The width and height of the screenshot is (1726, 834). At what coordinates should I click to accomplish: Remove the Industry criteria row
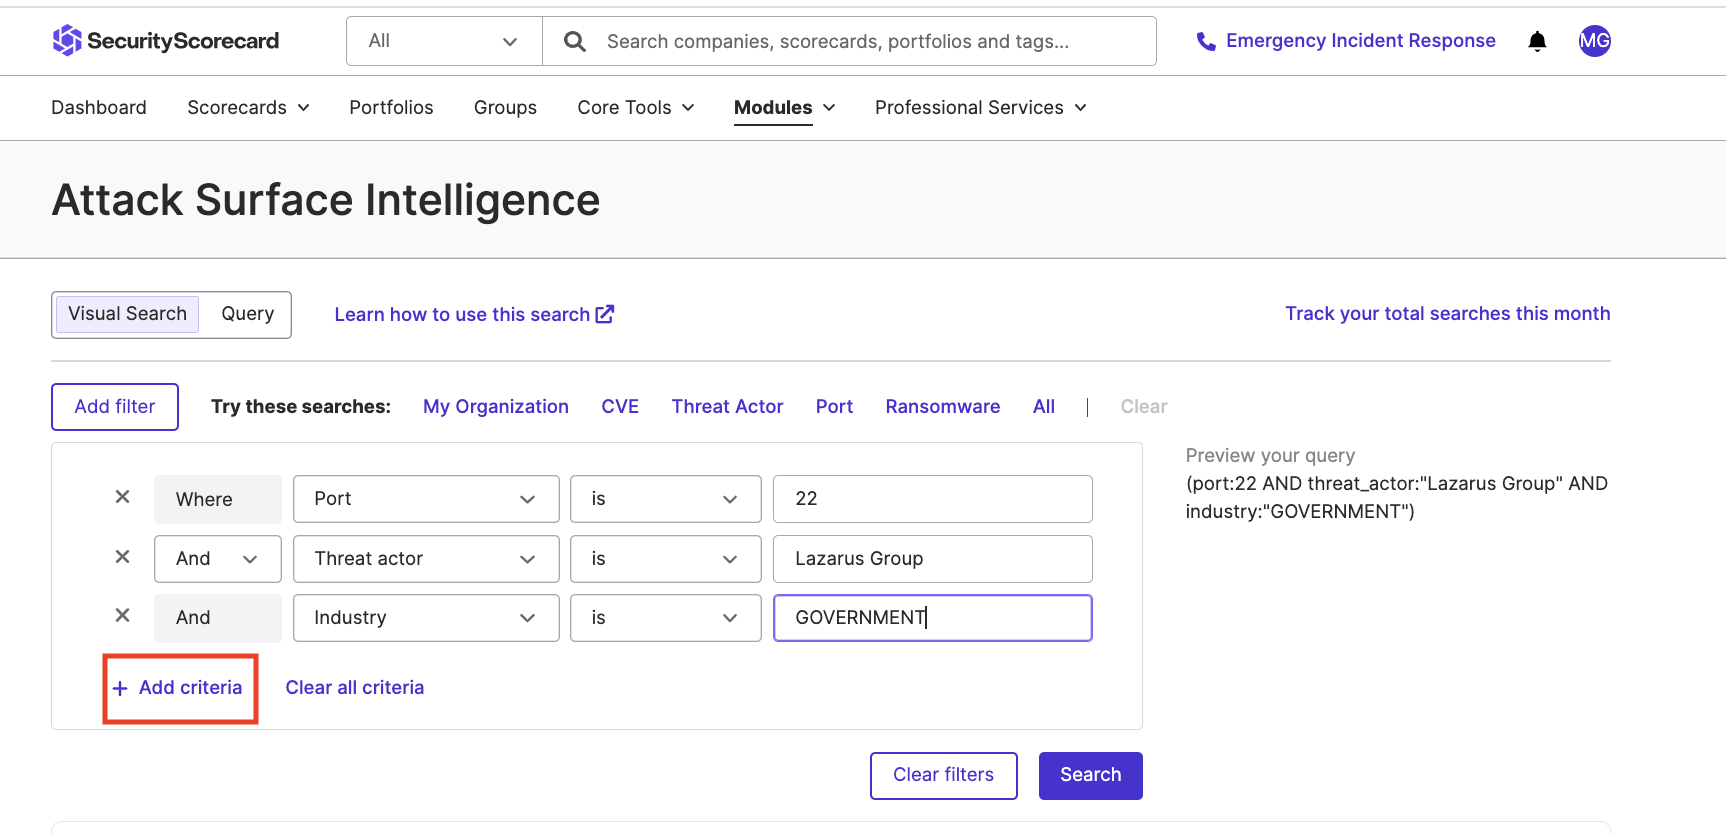click(x=122, y=616)
